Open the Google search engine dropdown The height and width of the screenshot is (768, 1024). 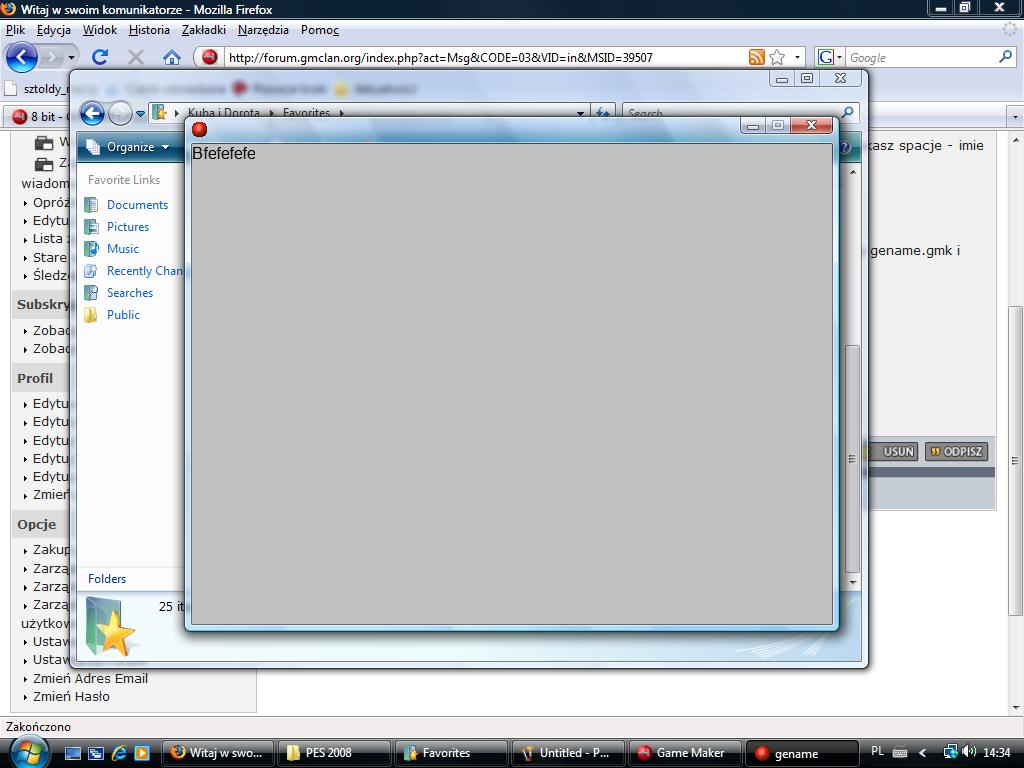[x=830, y=57]
